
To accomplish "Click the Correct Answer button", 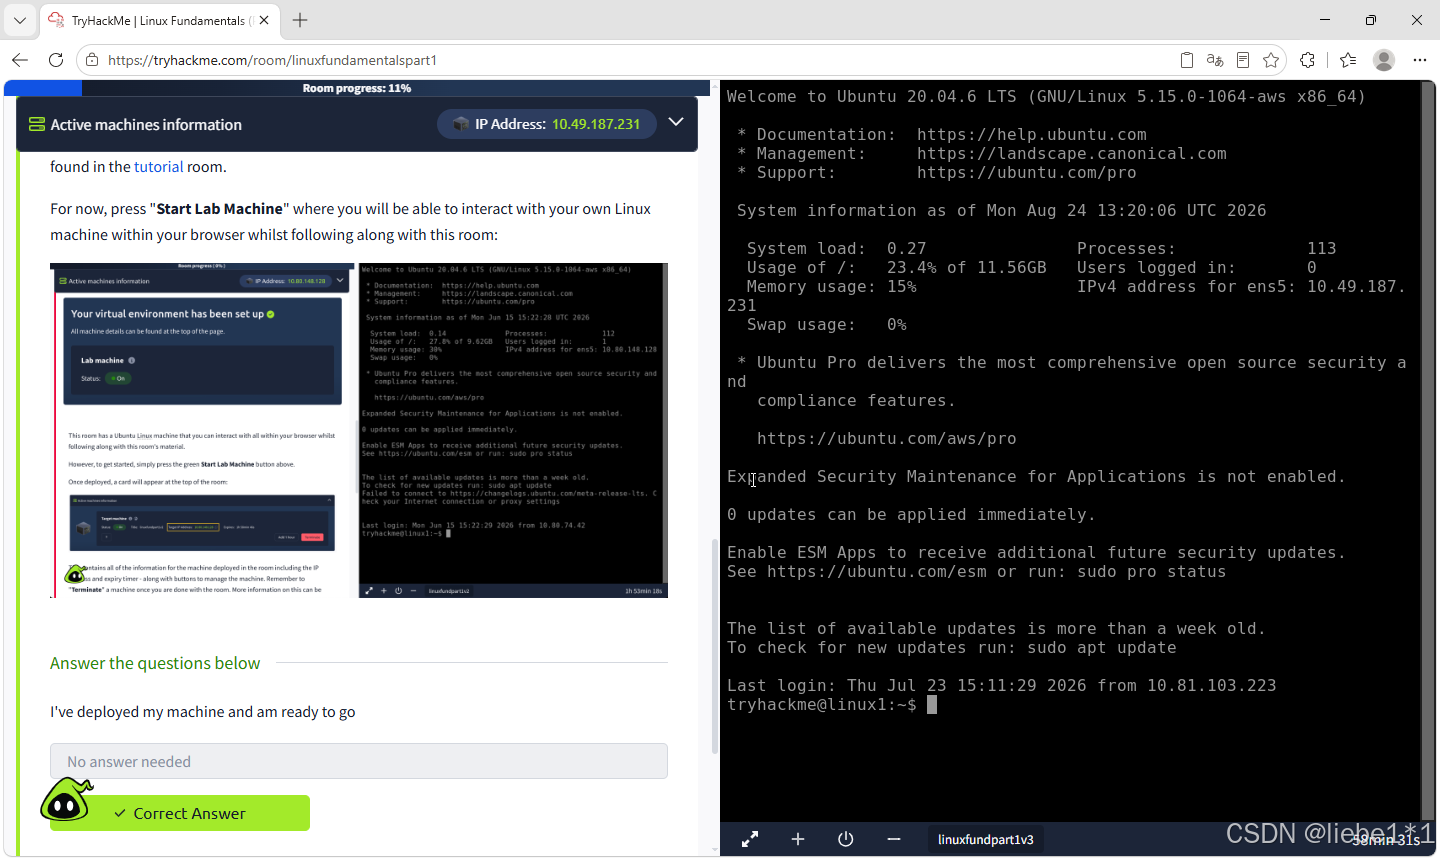I will point(180,813).
